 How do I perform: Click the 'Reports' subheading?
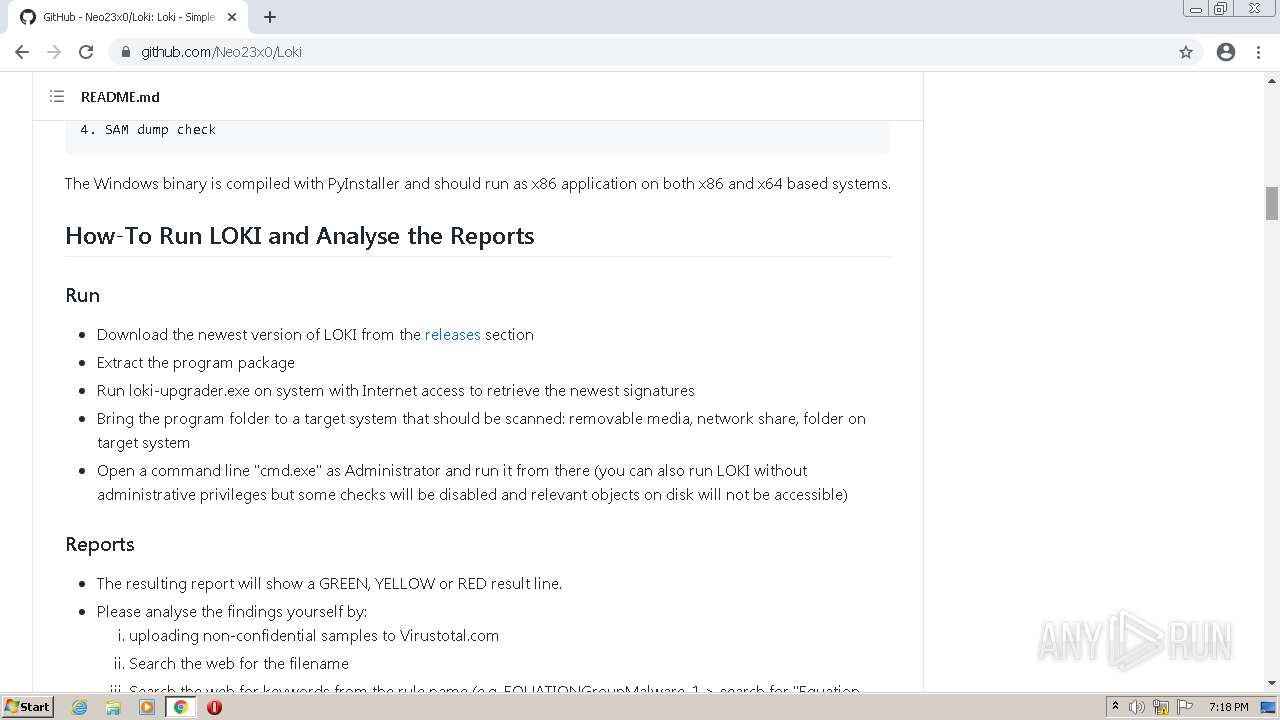pos(99,544)
